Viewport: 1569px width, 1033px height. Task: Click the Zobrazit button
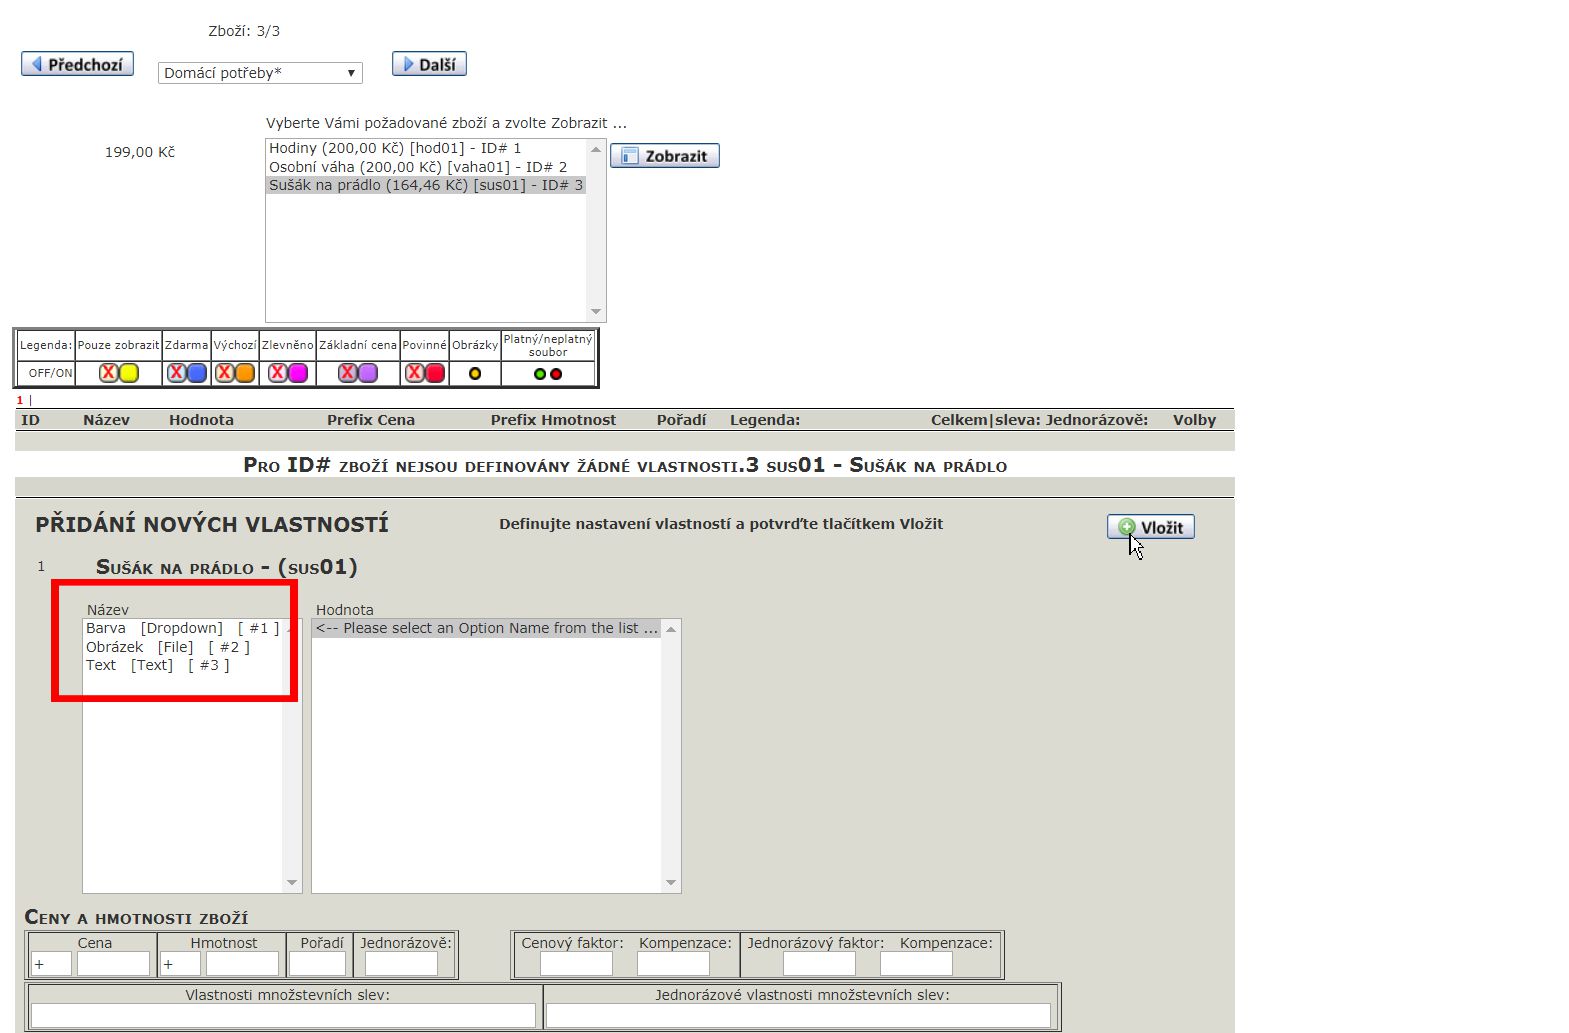coord(664,156)
